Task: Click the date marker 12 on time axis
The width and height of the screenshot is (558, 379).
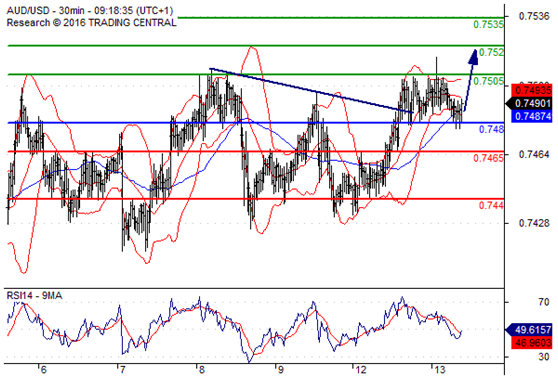Action: 360,370
